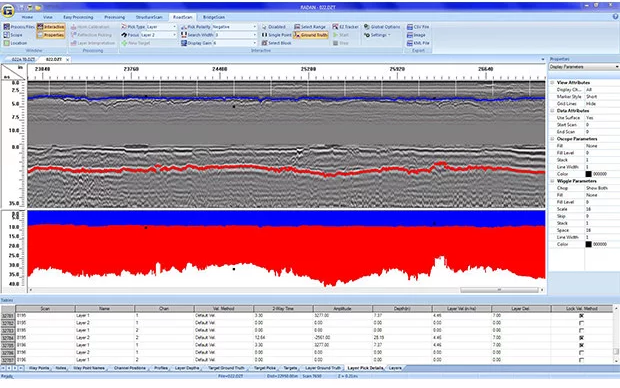
Task: Open the Layers table tab
Action: pyautogui.click(x=395, y=368)
